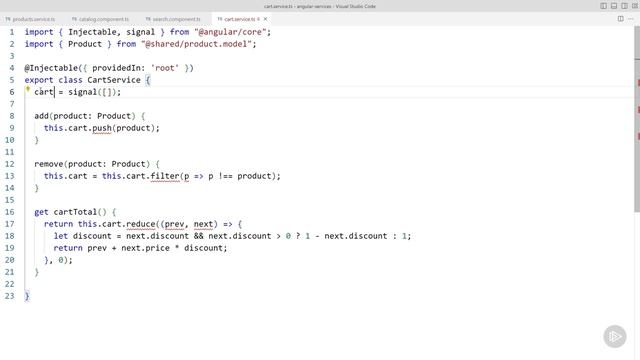
Task: Click the underlined "prev" parameter on line 17
Action: click(175, 224)
